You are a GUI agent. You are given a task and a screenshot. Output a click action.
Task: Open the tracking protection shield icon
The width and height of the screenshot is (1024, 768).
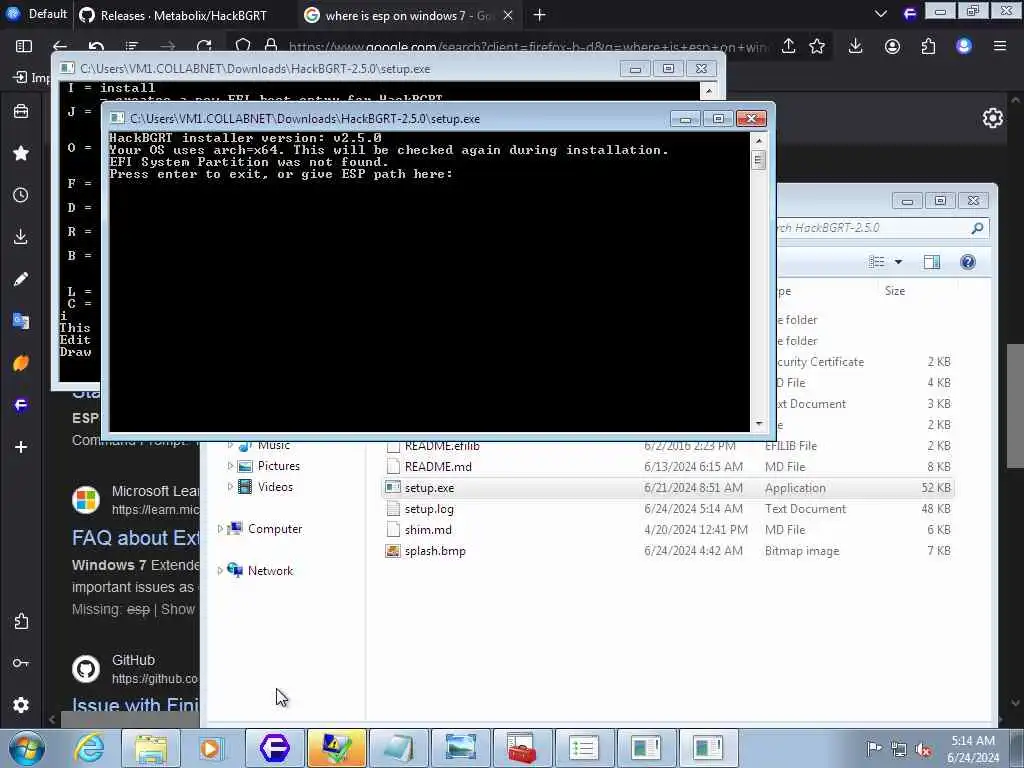[x=243, y=46]
